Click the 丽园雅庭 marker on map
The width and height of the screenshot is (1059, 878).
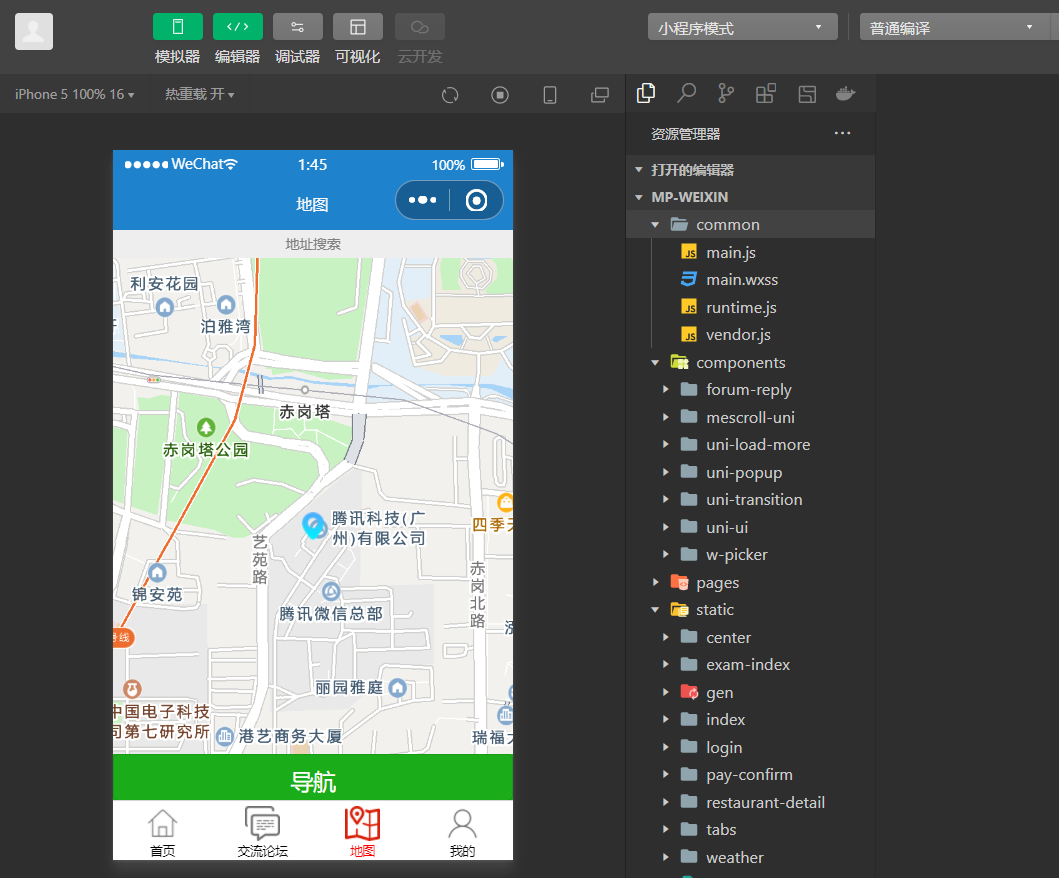(398, 688)
